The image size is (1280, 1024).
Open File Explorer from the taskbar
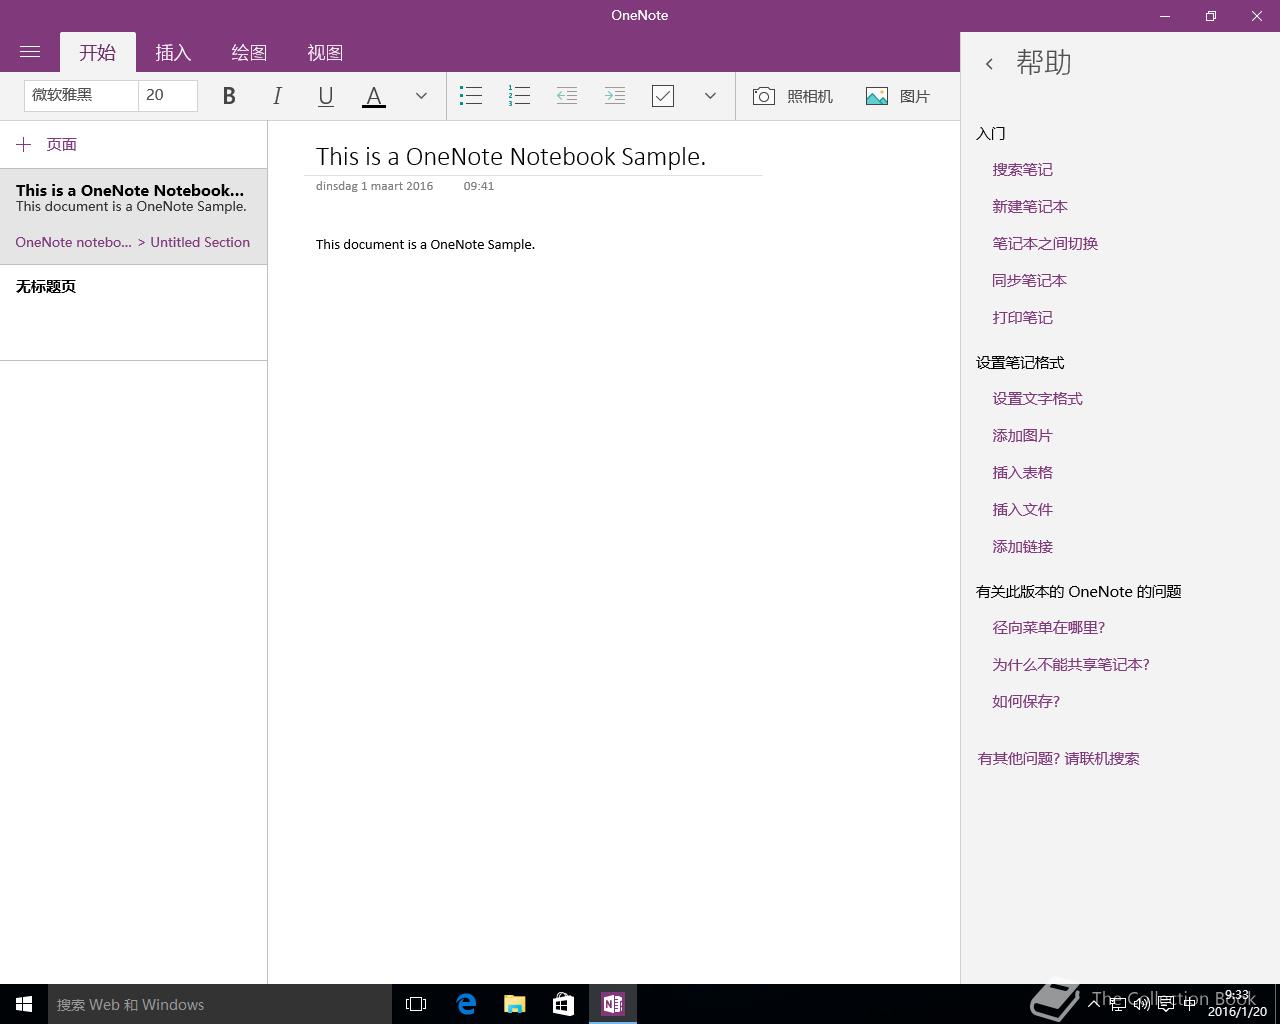tap(514, 1004)
